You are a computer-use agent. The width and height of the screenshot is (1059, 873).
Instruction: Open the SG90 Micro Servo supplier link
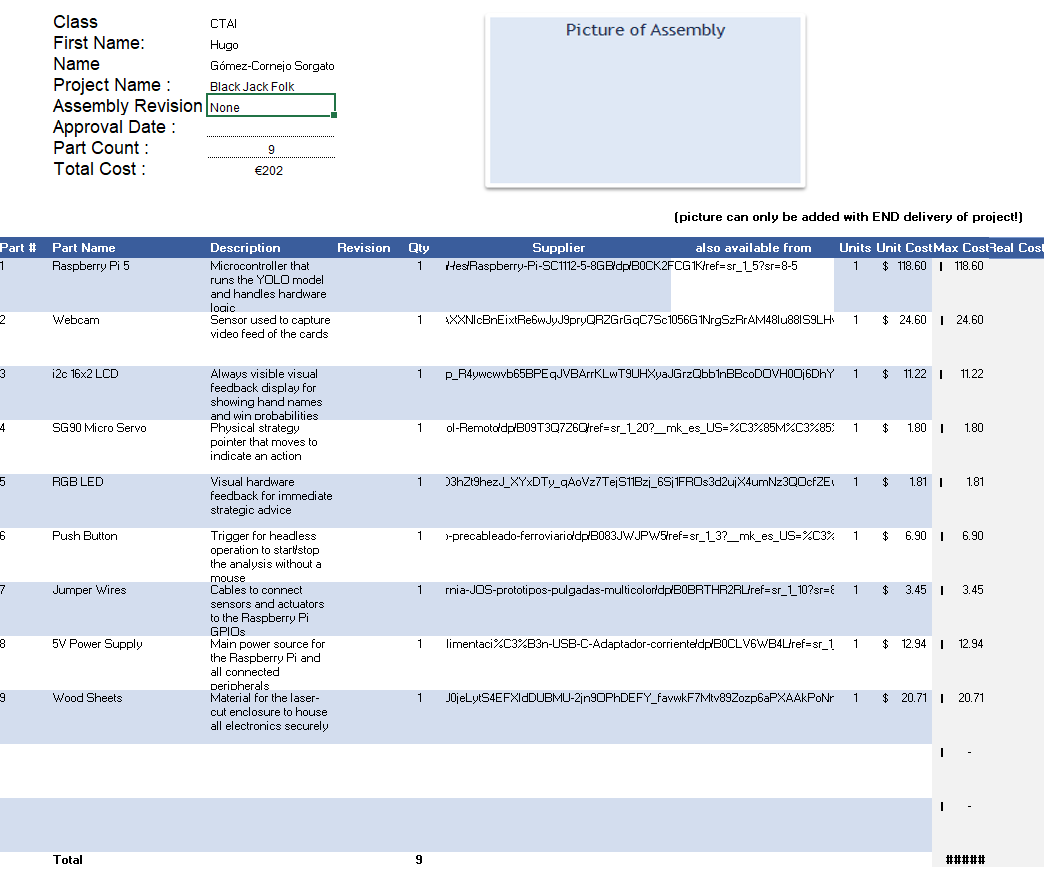click(640, 428)
